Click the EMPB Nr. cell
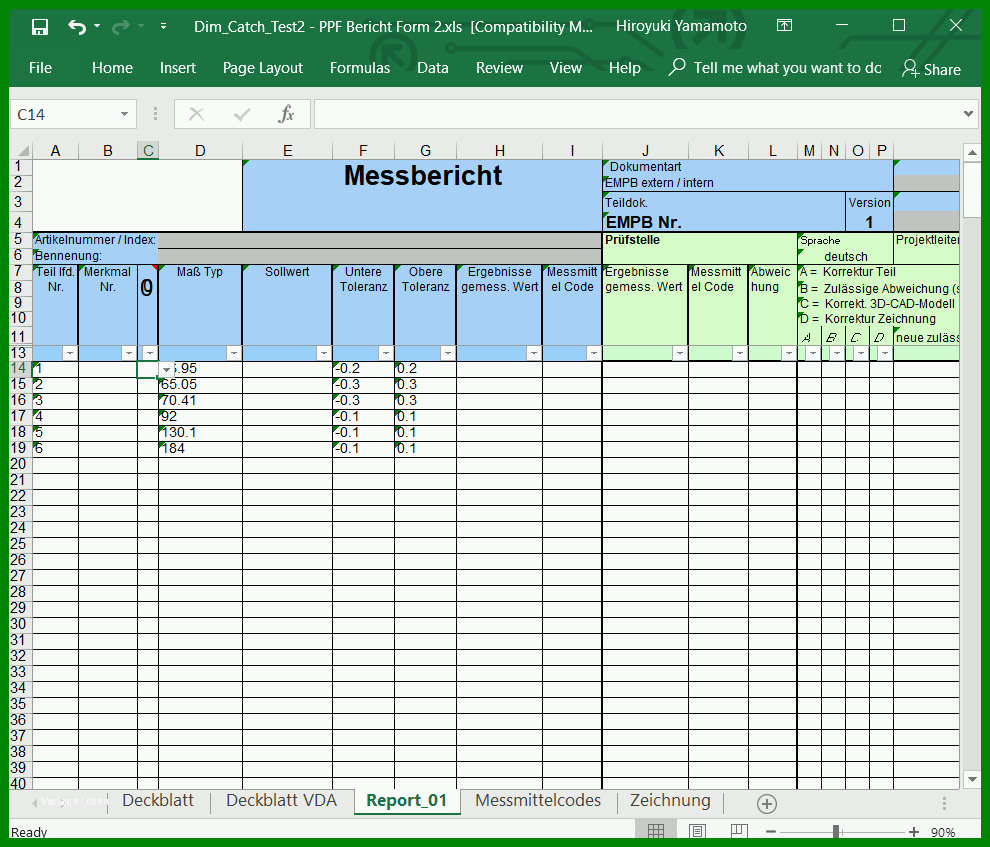The width and height of the screenshot is (990, 847). pos(724,222)
